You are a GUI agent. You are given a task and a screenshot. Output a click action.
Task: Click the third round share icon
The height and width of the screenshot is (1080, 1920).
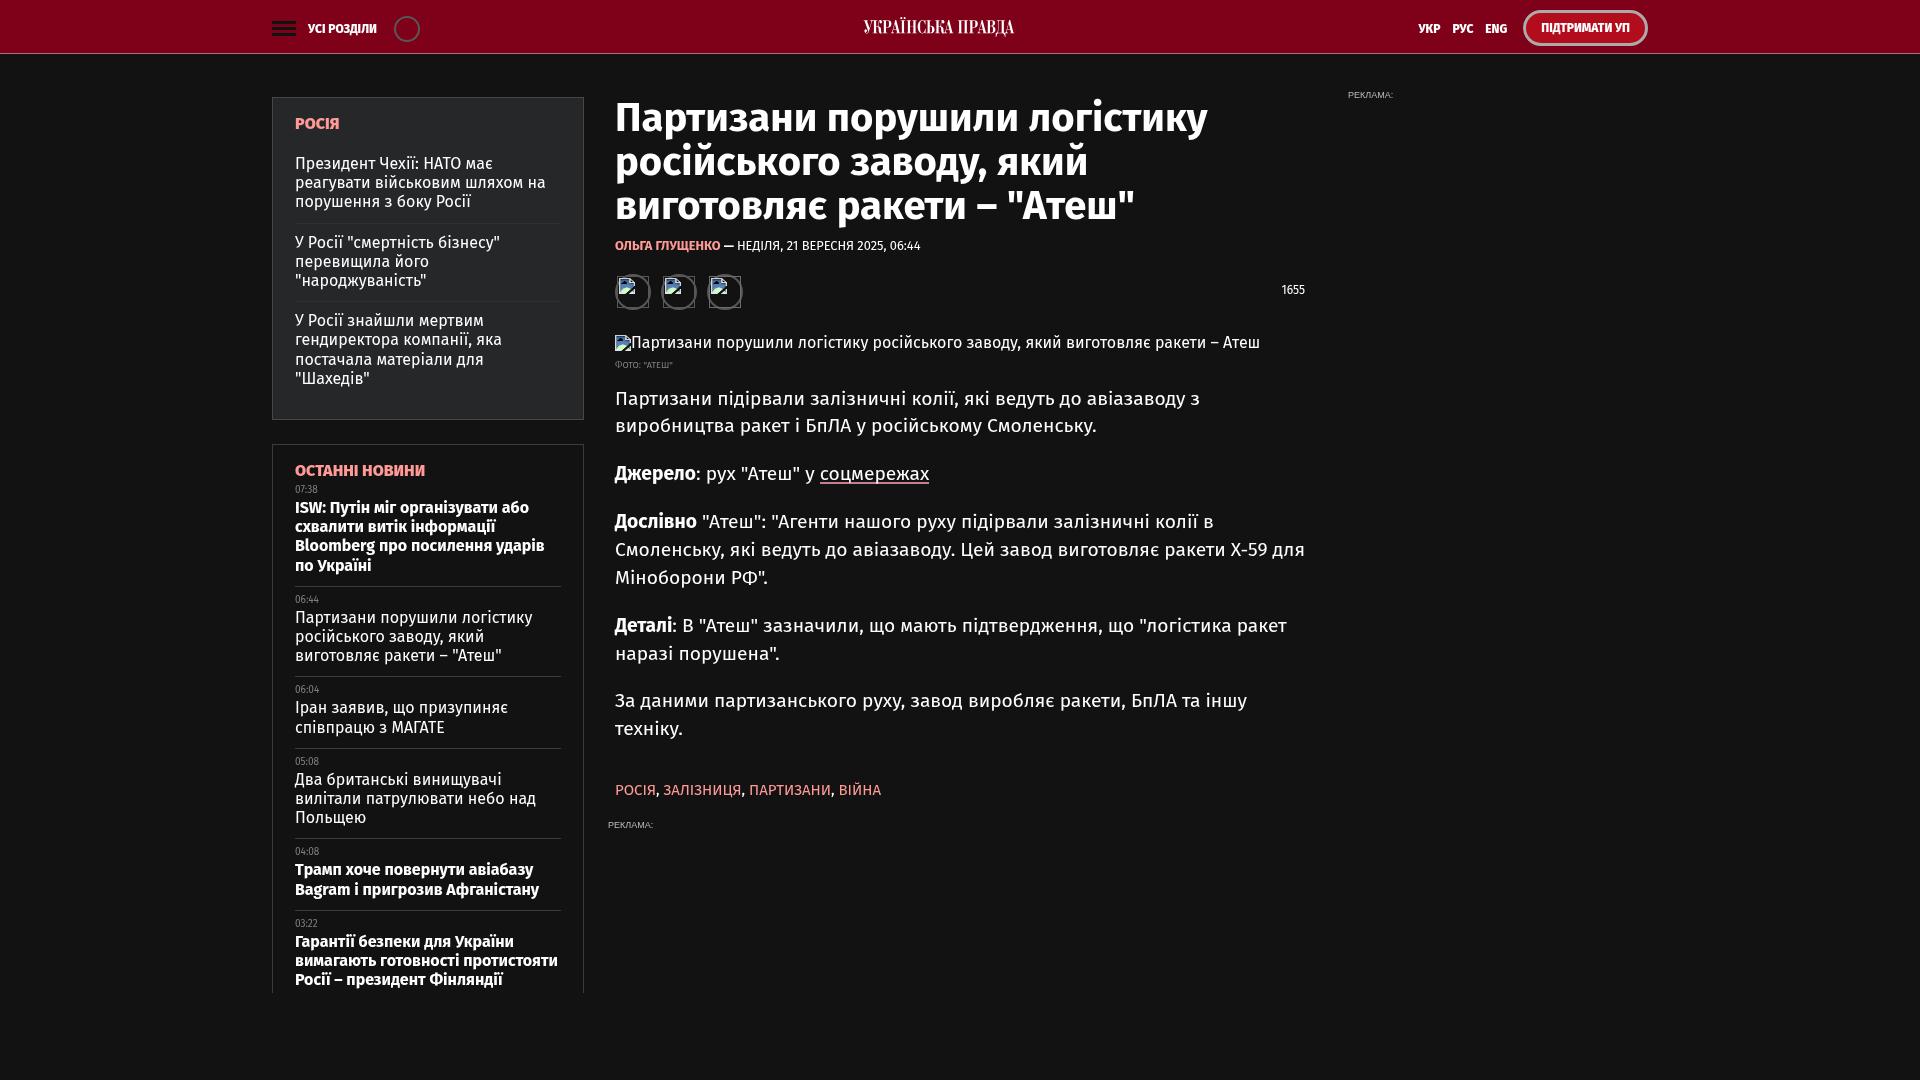(x=725, y=292)
